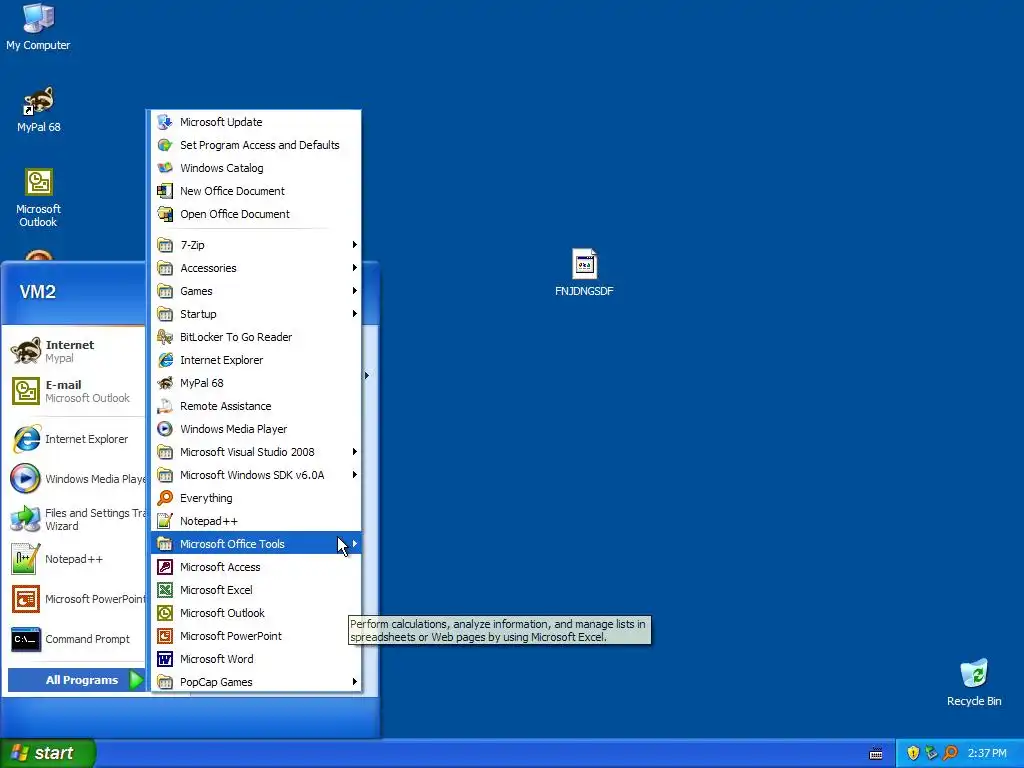Screen dimensions: 1024x768
Task: Click Everything magnifier tray icon
Action: [x=950, y=753]
